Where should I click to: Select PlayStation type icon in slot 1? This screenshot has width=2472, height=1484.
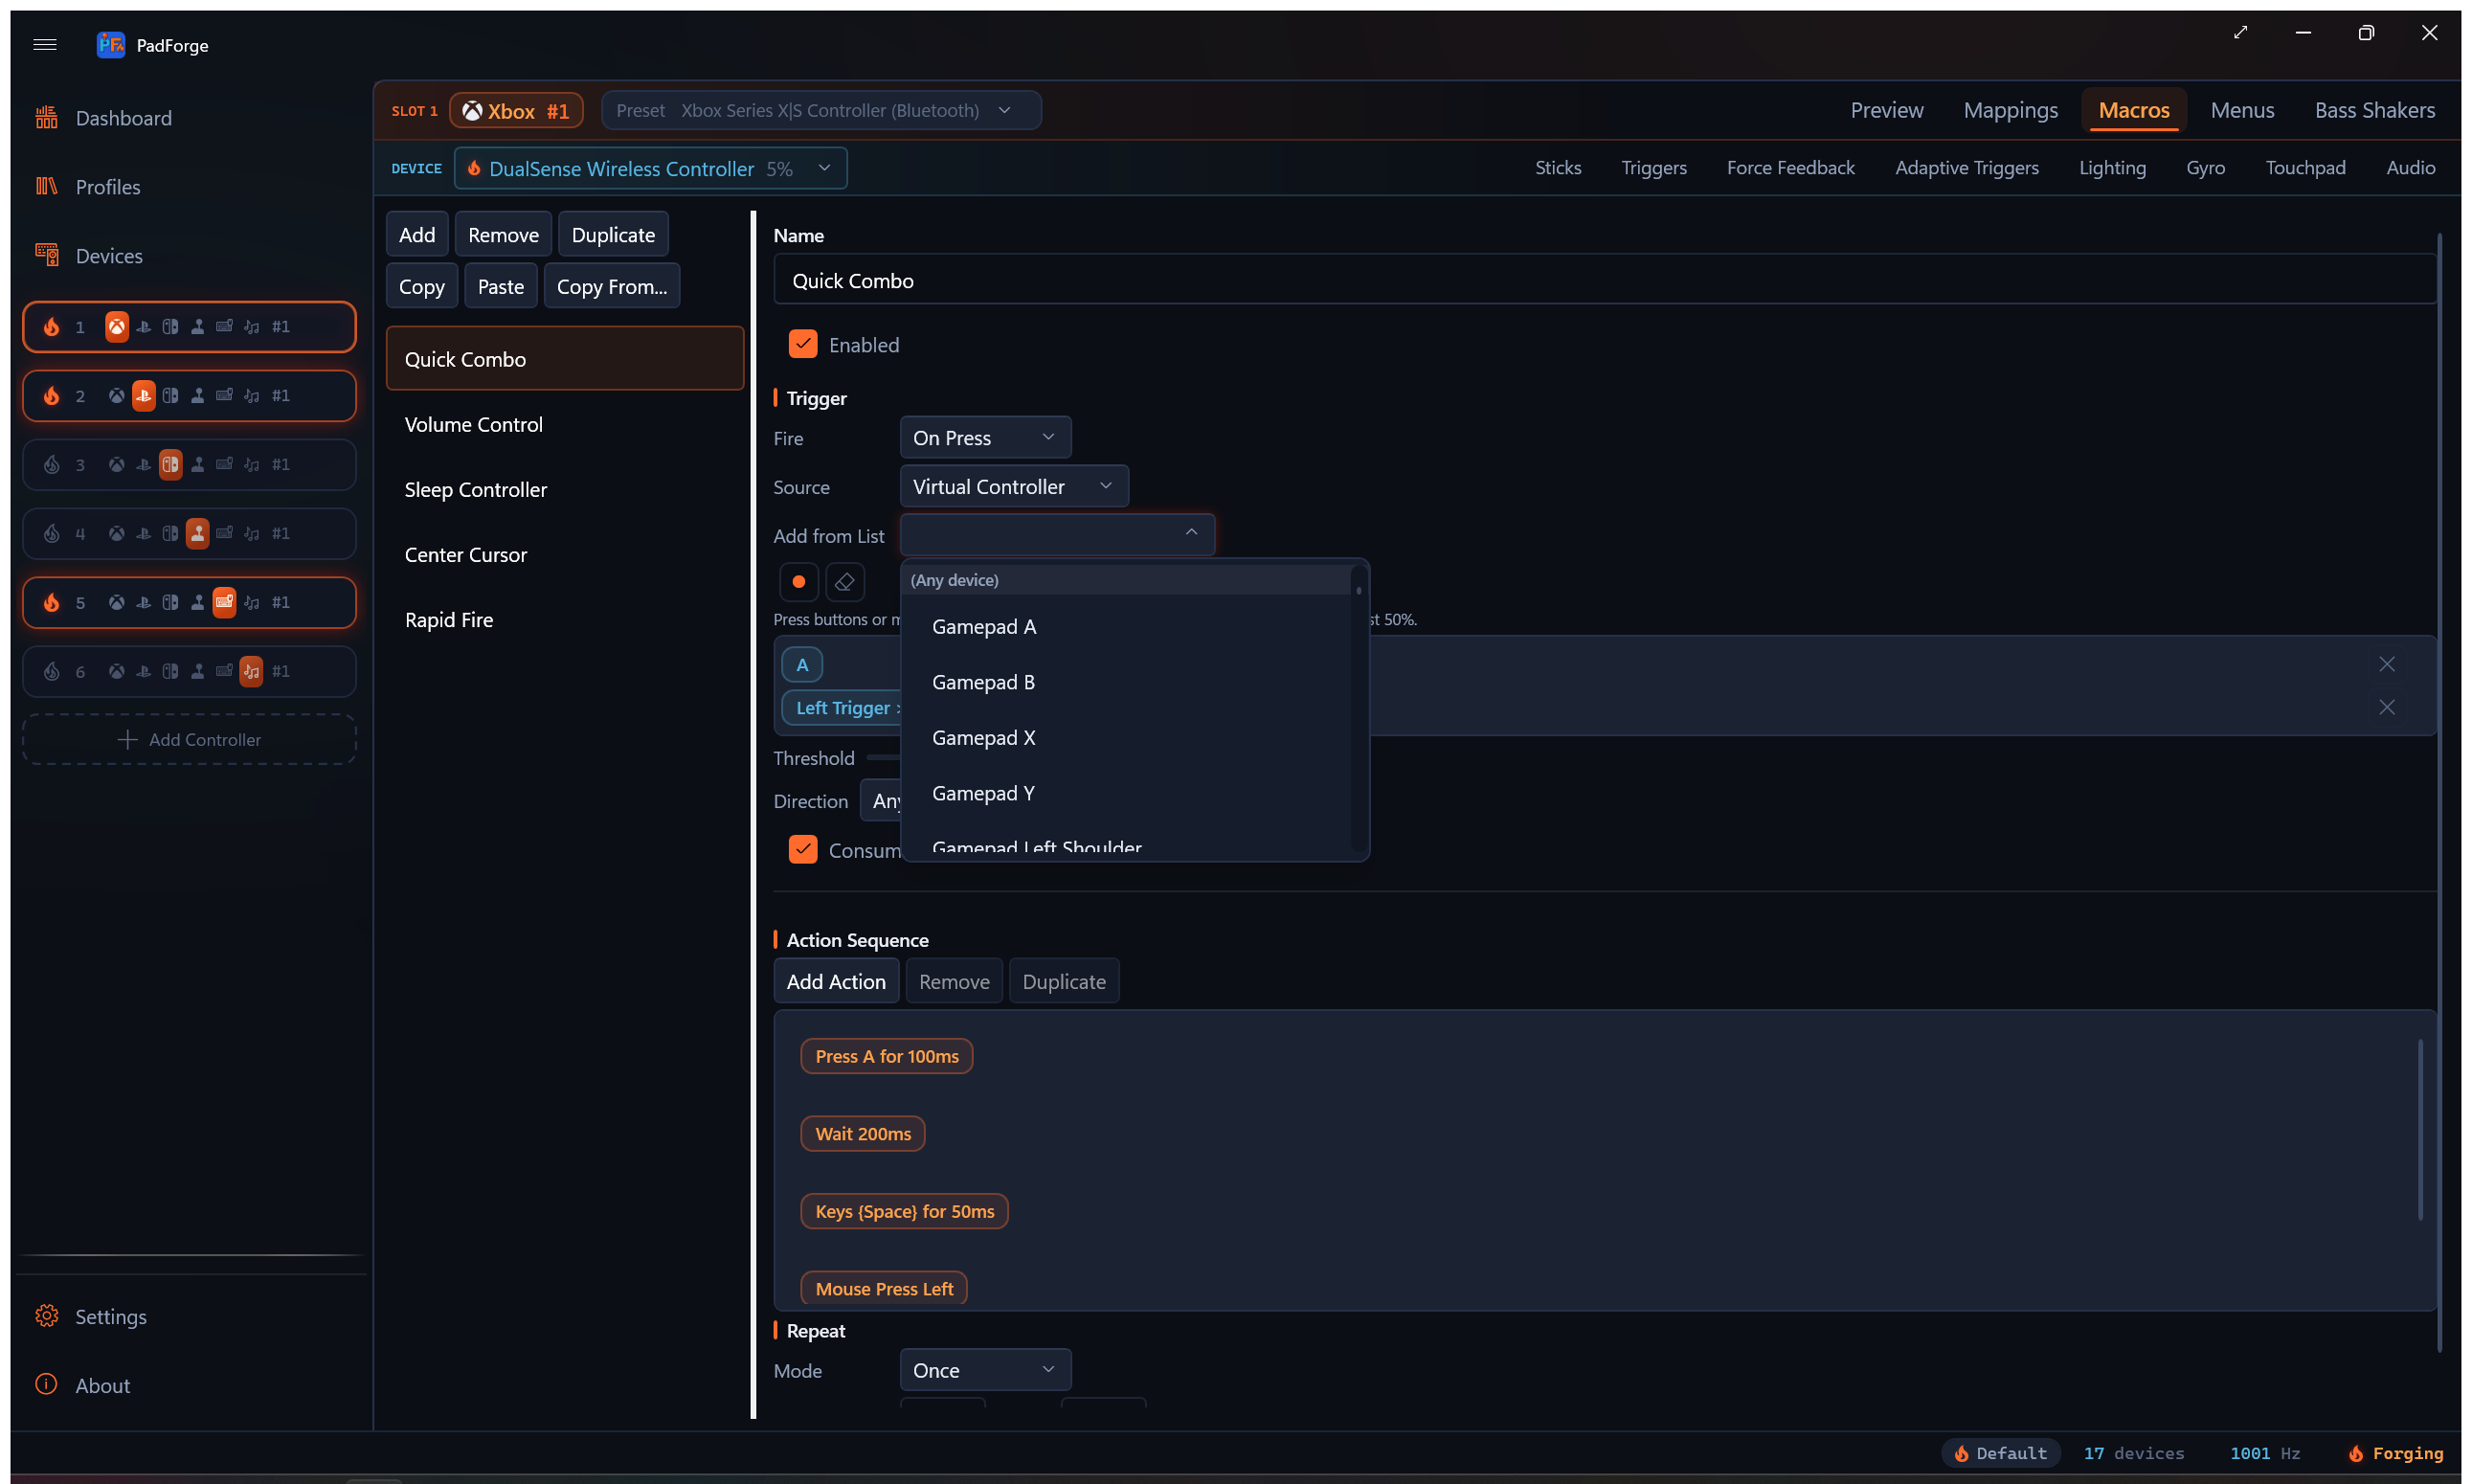click(x=144, y=327)
